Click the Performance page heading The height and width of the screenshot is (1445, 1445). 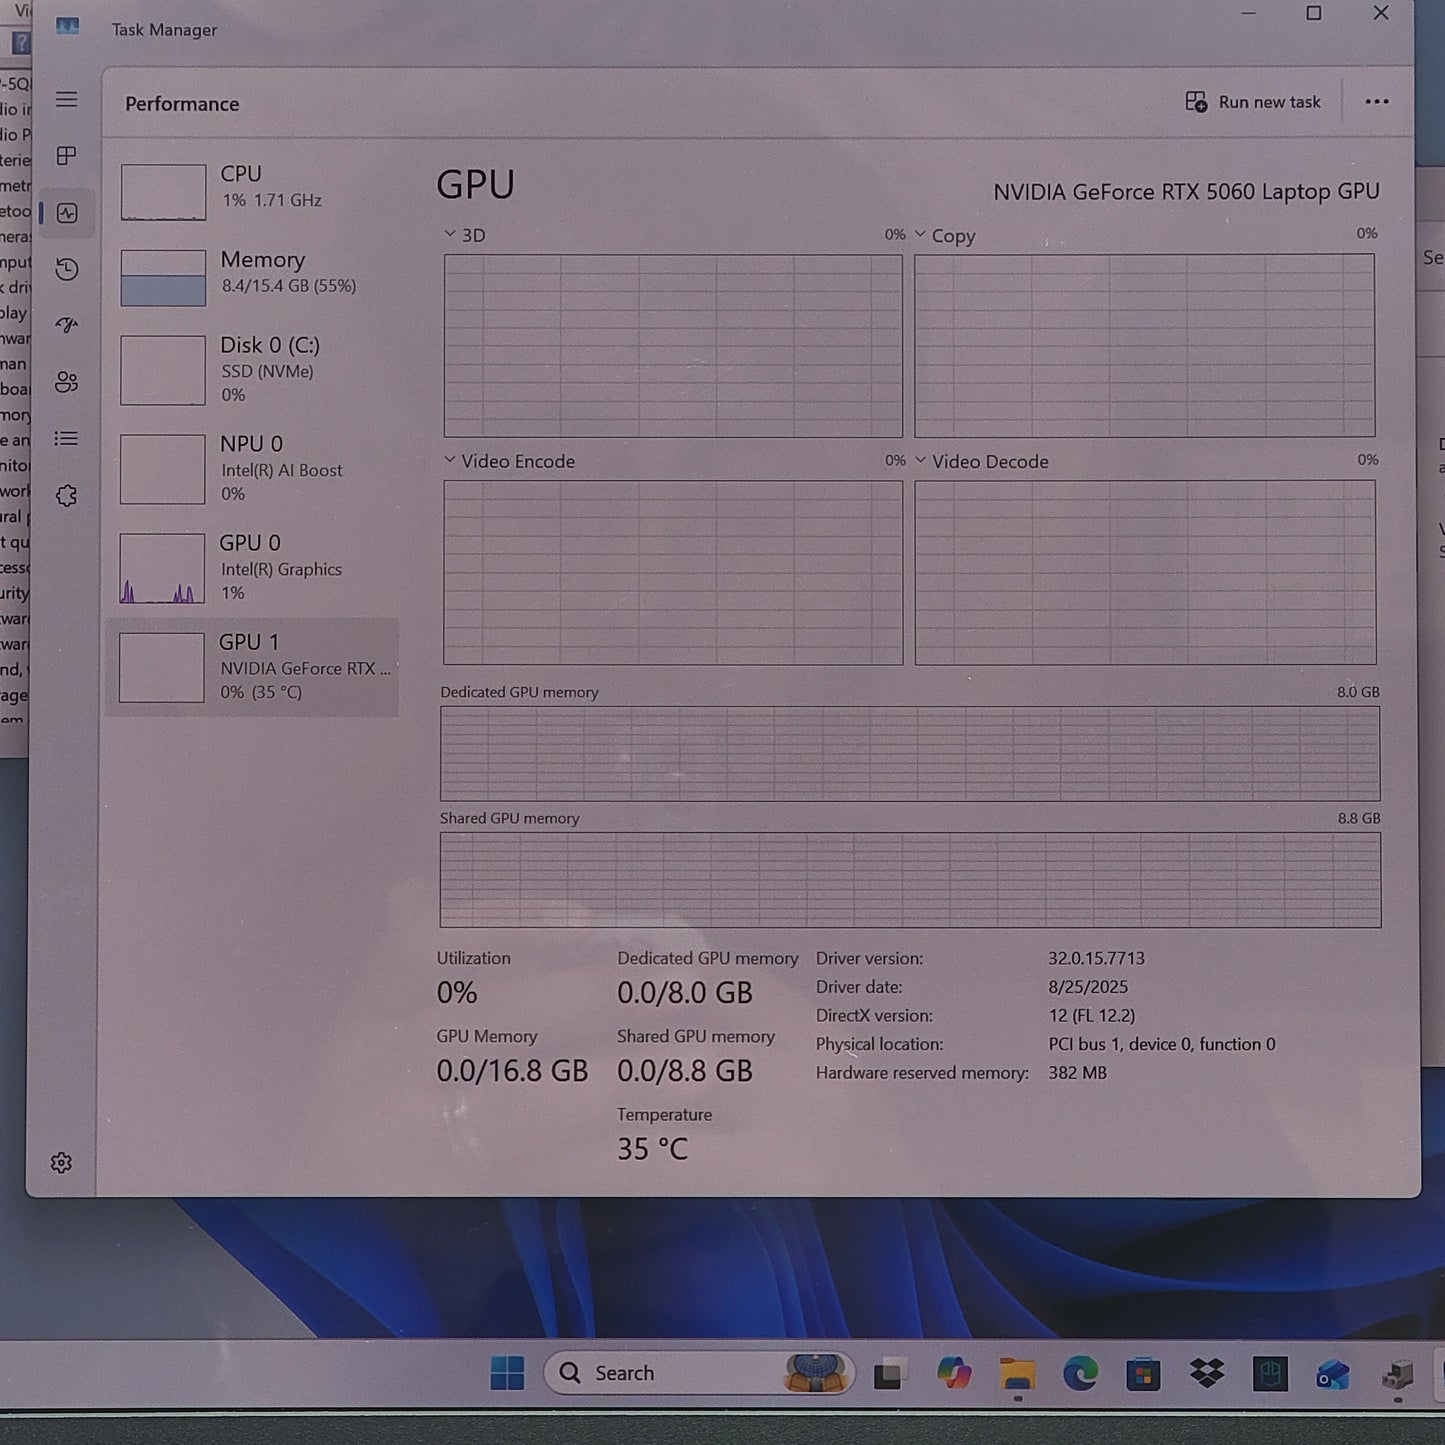(182, 104)
